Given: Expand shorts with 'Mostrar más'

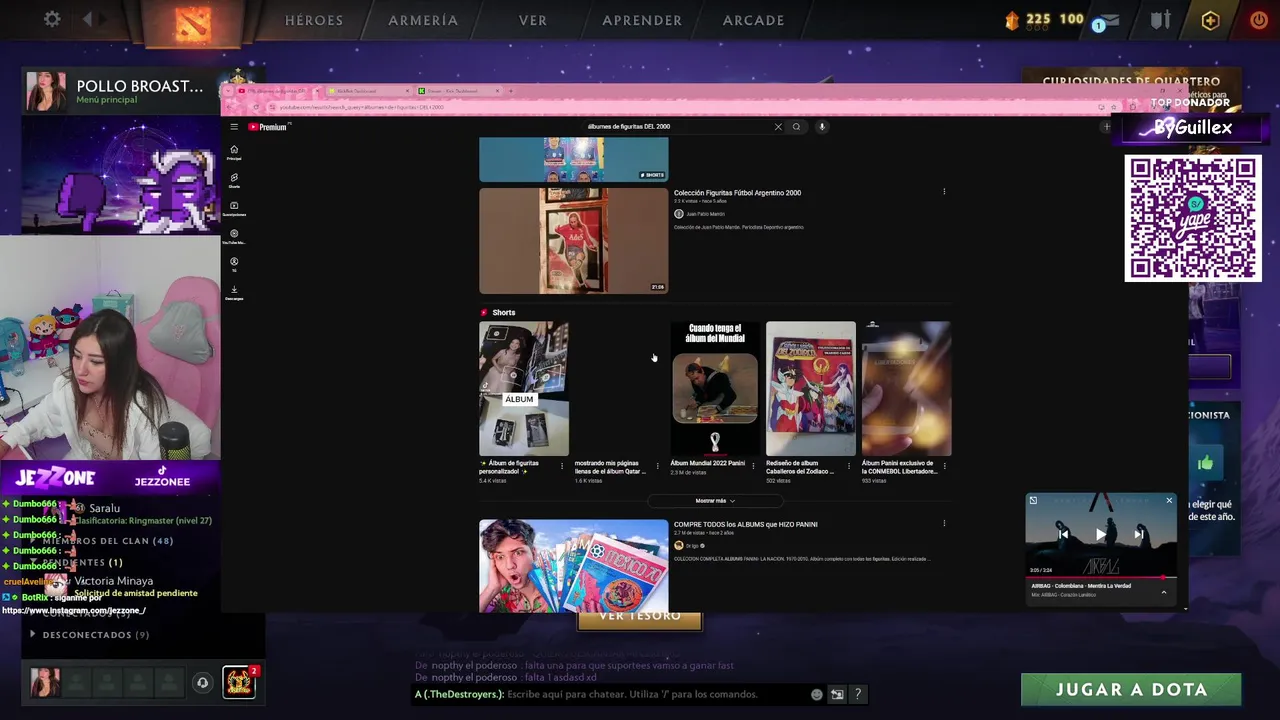Looking at the screenshot, I should tap(715, 501).
